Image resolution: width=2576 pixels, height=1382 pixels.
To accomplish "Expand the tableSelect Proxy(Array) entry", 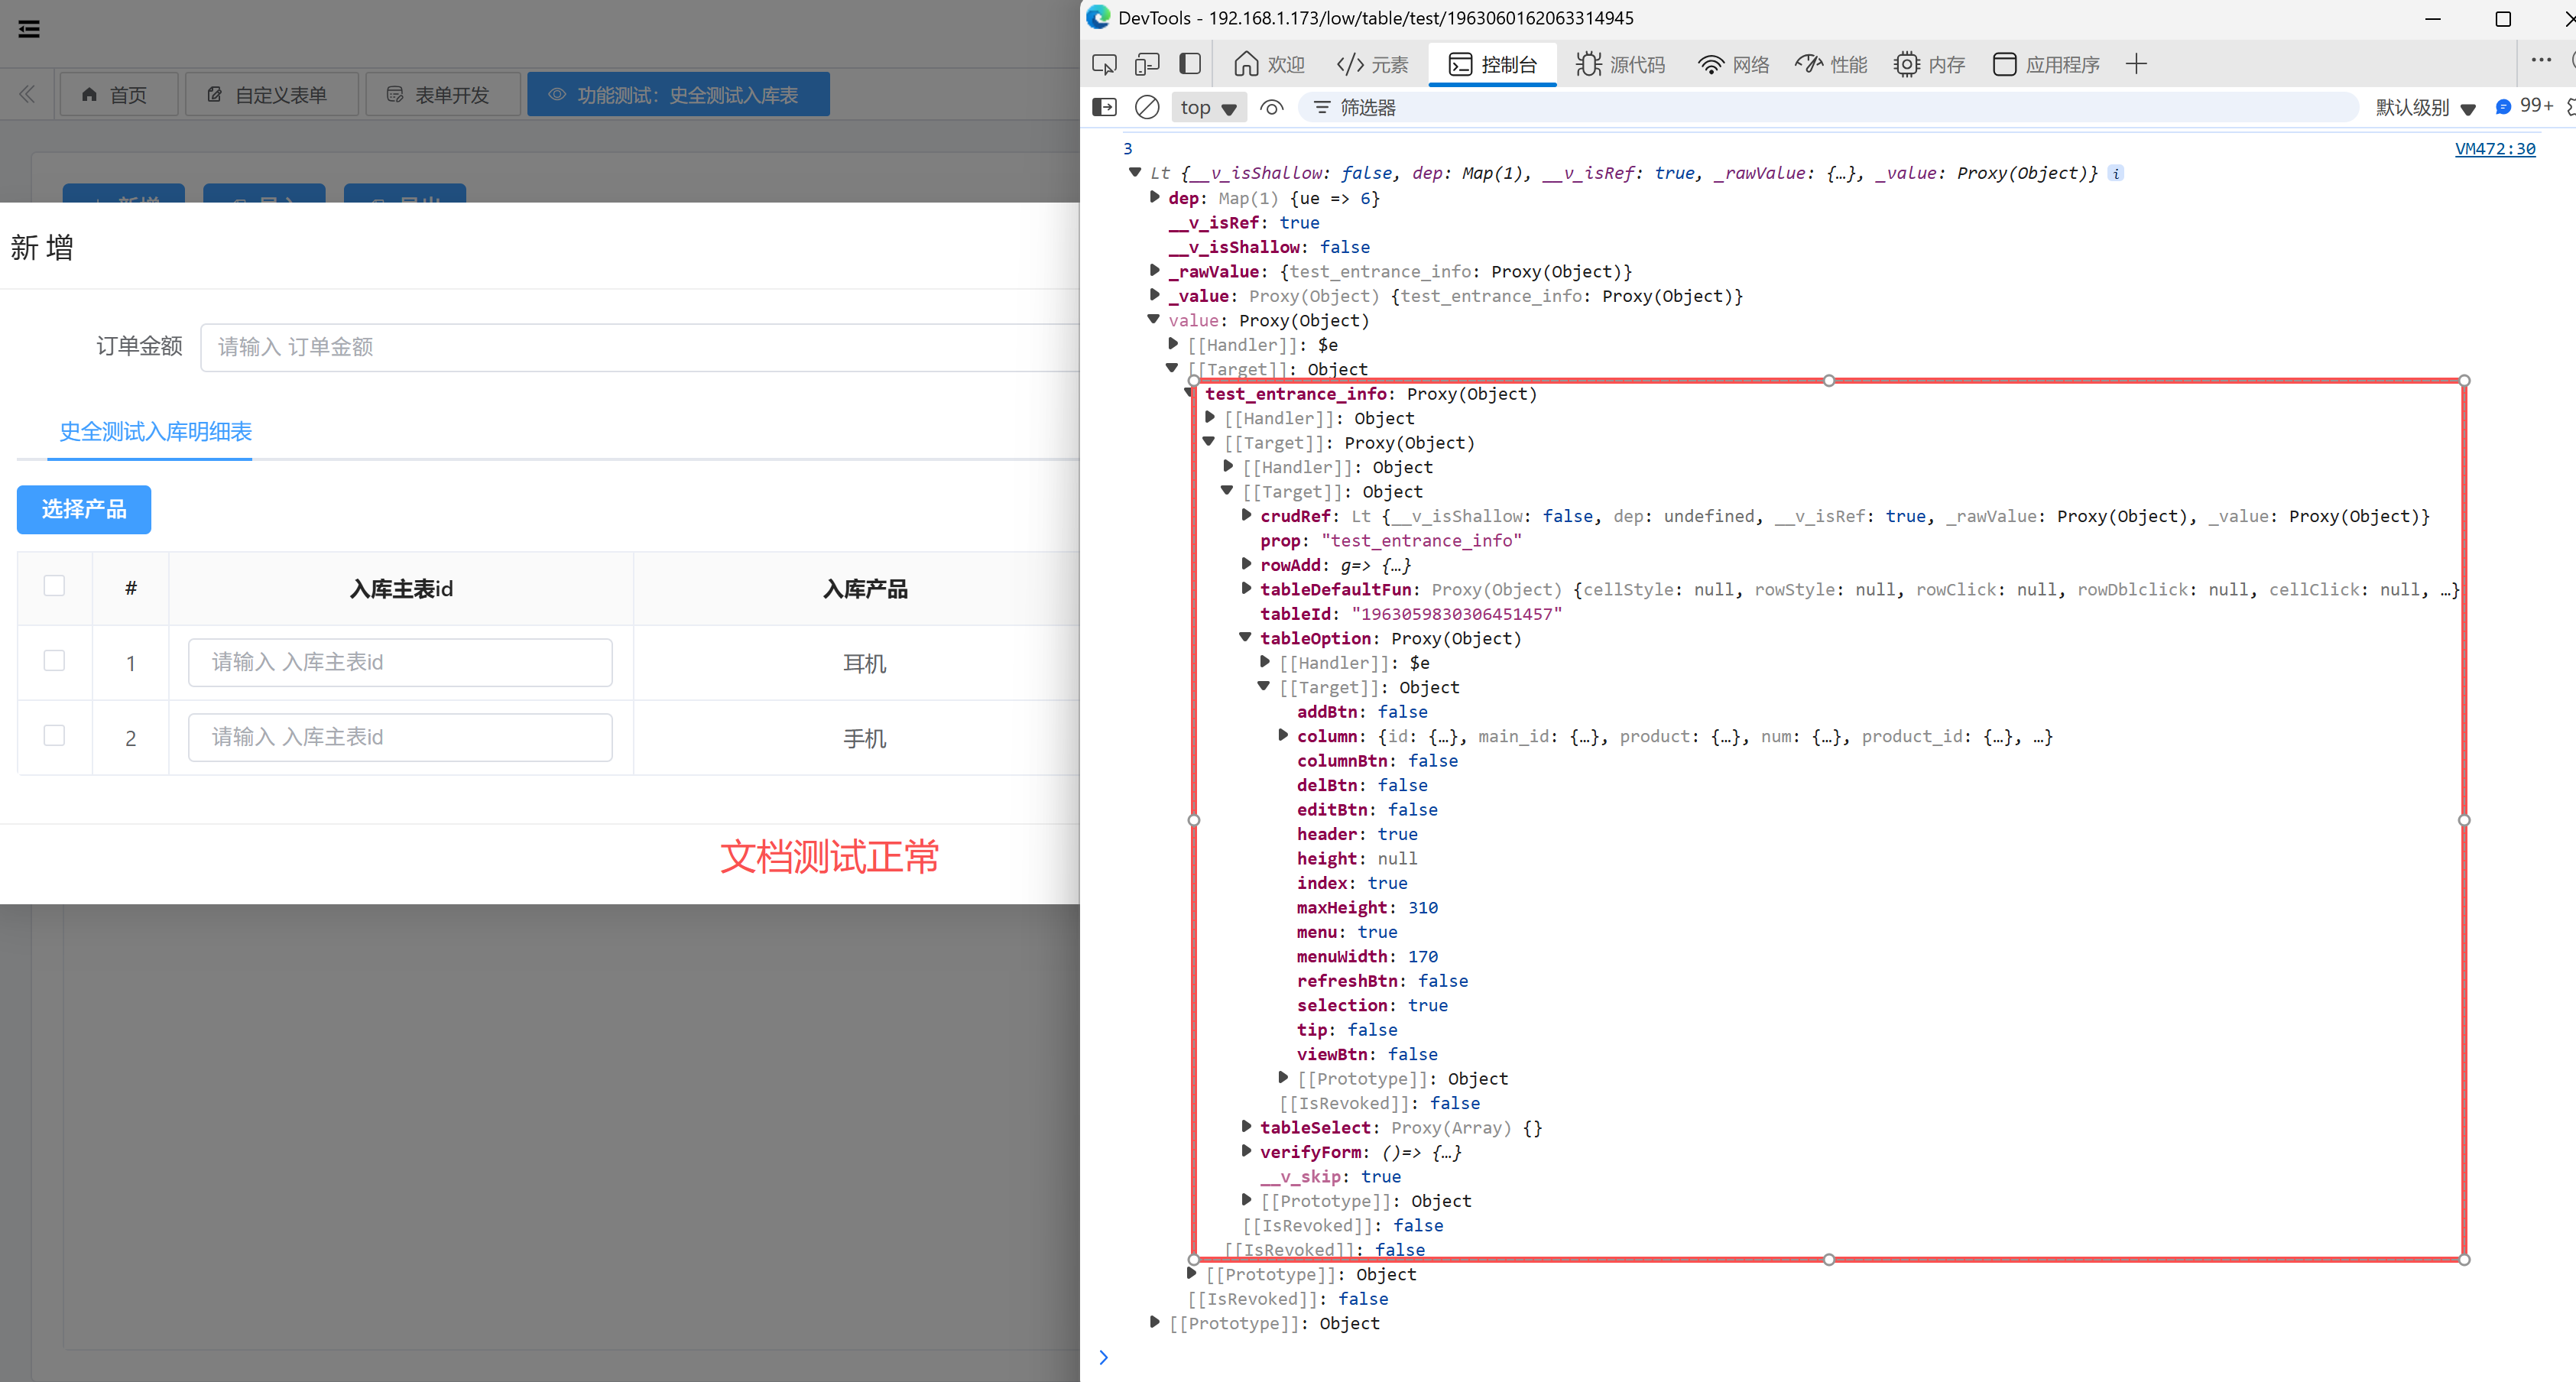I will [1246, 1126].
